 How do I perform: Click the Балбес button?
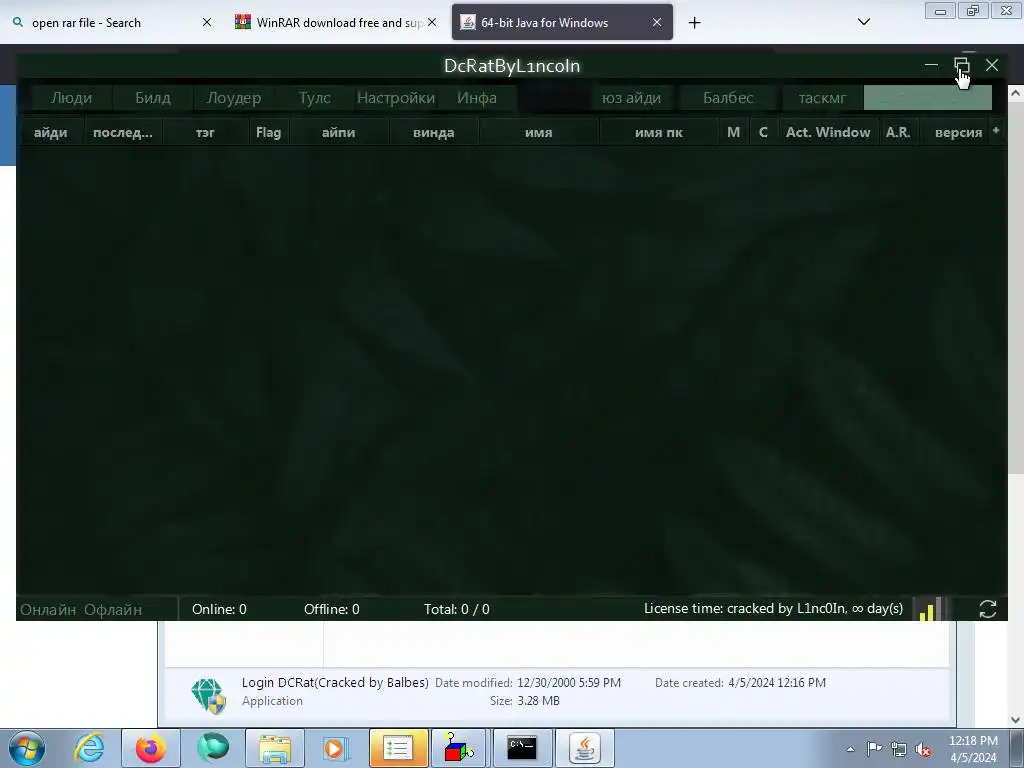pyautogui.click(x=728, y=98)
